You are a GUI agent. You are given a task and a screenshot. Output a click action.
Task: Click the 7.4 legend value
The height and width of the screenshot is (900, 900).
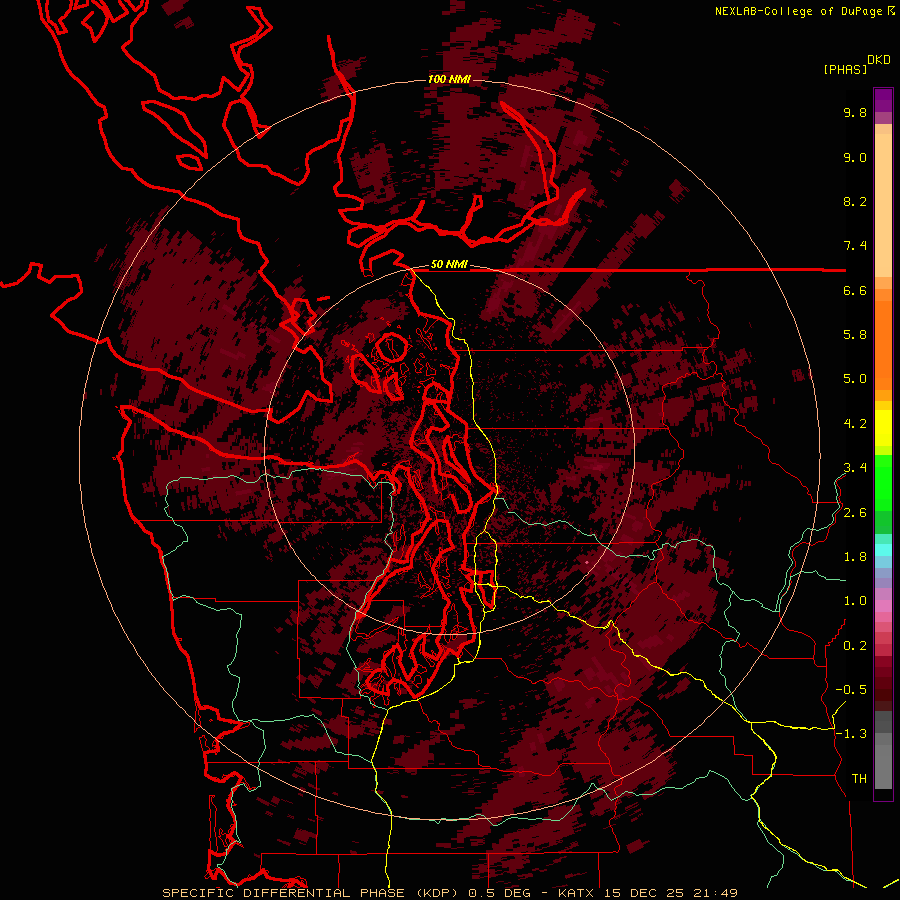click(855, 246)
